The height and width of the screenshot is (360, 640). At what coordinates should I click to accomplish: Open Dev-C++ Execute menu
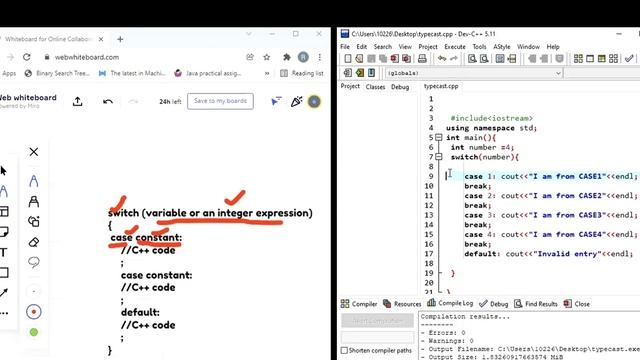[x=455, y=47]
